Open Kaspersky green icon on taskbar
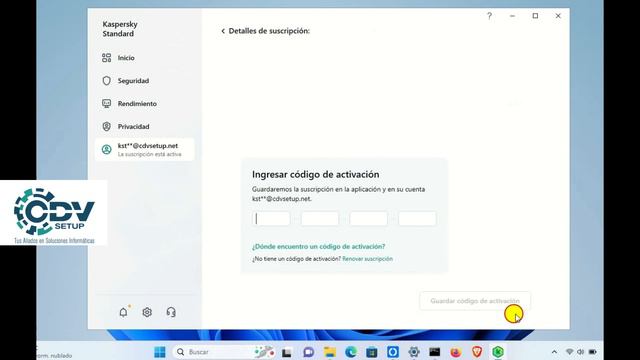This screenshot has width=640, height=360. click(x=498, y=352)
